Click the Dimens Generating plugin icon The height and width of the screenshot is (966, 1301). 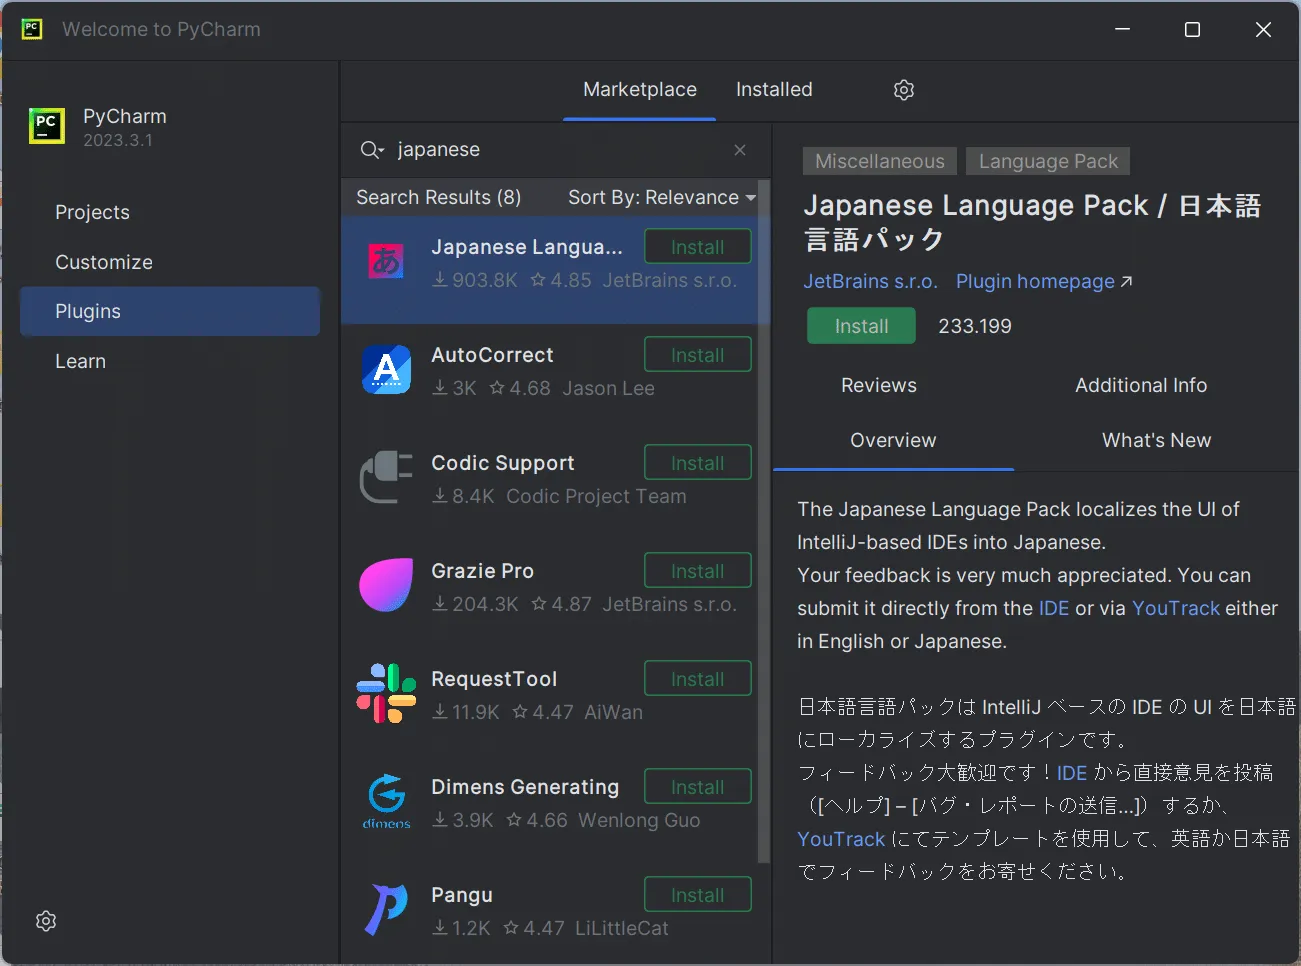(x=386, y=801)
